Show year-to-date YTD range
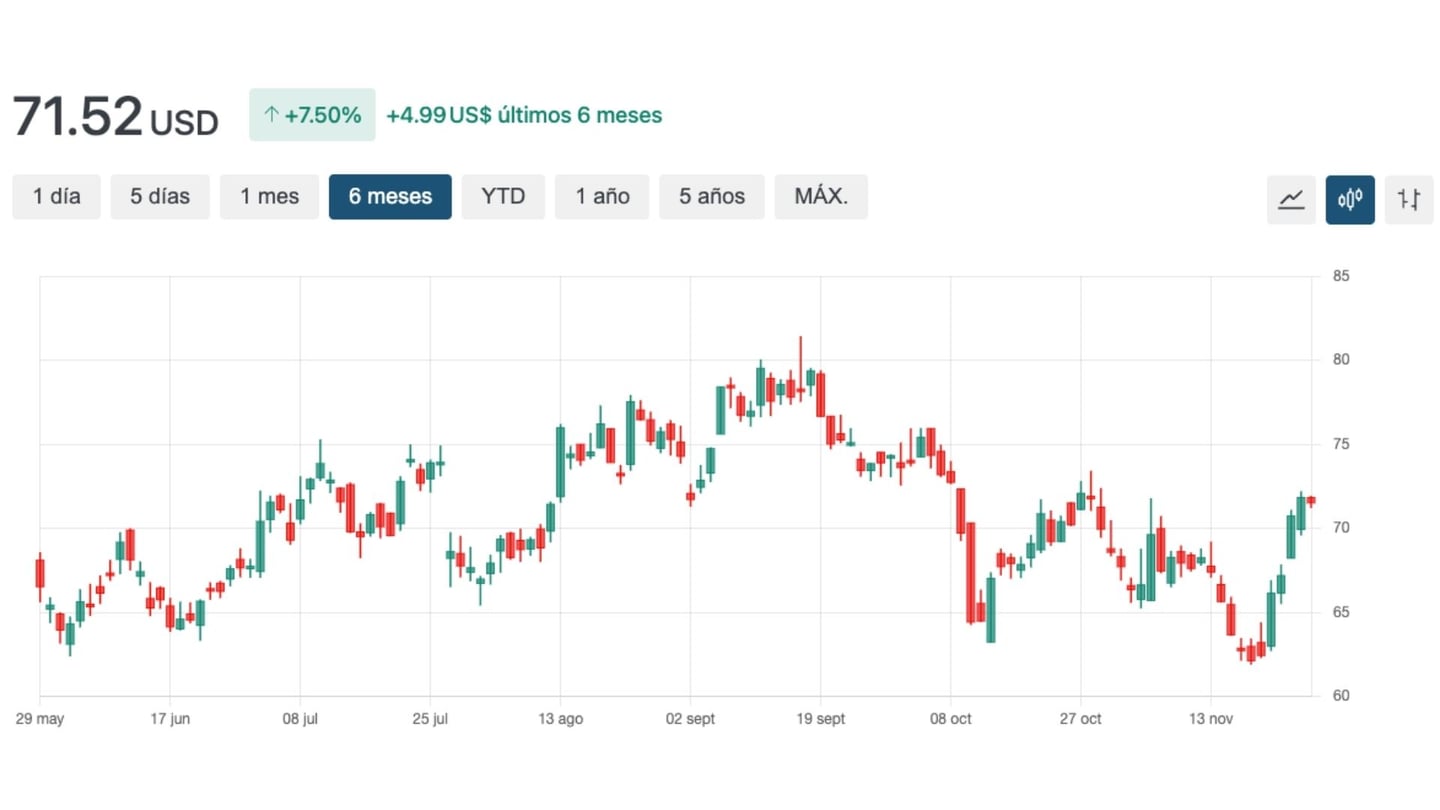The width and height of the screenshot is (1440, 810). tap(503, 196)
